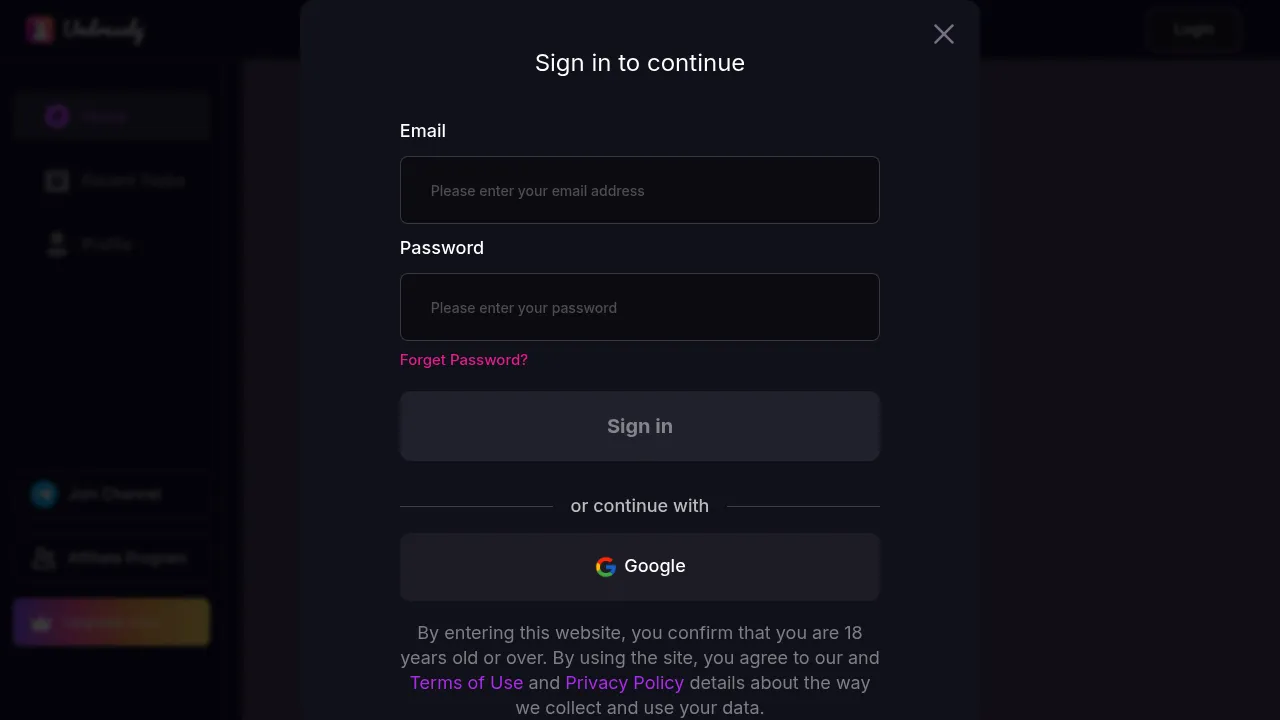The width and height of the screenshot is (1280, 720).
Task: Continue with Google sign-in button
Action: (640, 567)
